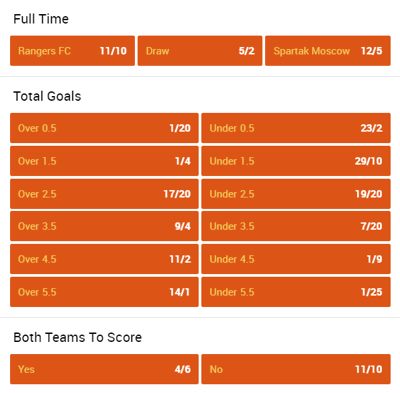Choose Under 5.5 goals at 1/25
Viewport: 400px width, 393px height.
point(296,292)
